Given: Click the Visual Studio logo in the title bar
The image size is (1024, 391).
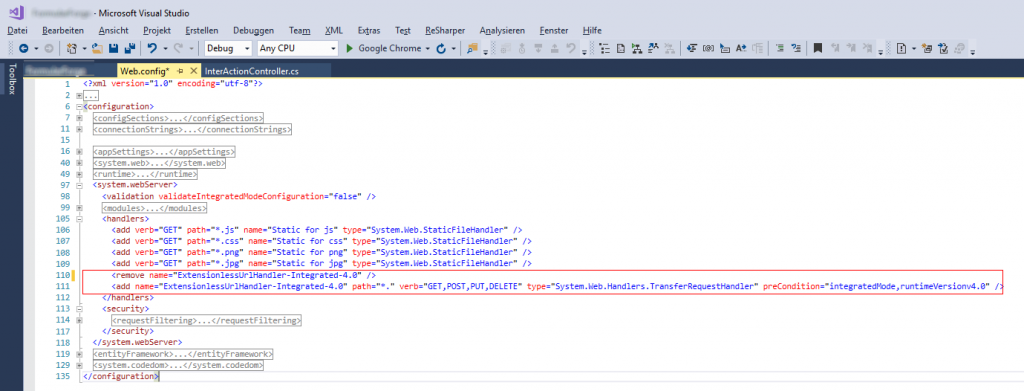Looking at the screenshot, I should 17,12.
